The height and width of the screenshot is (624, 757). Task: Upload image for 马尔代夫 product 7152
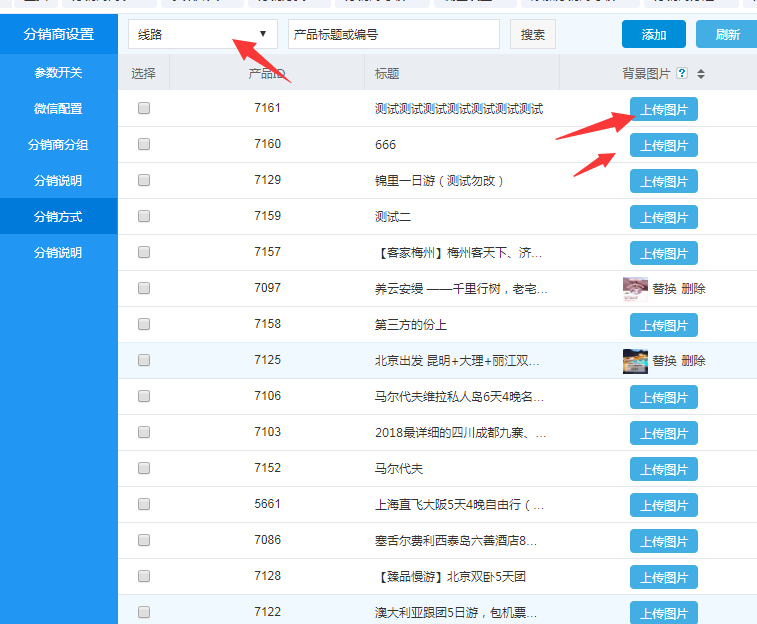664,469
